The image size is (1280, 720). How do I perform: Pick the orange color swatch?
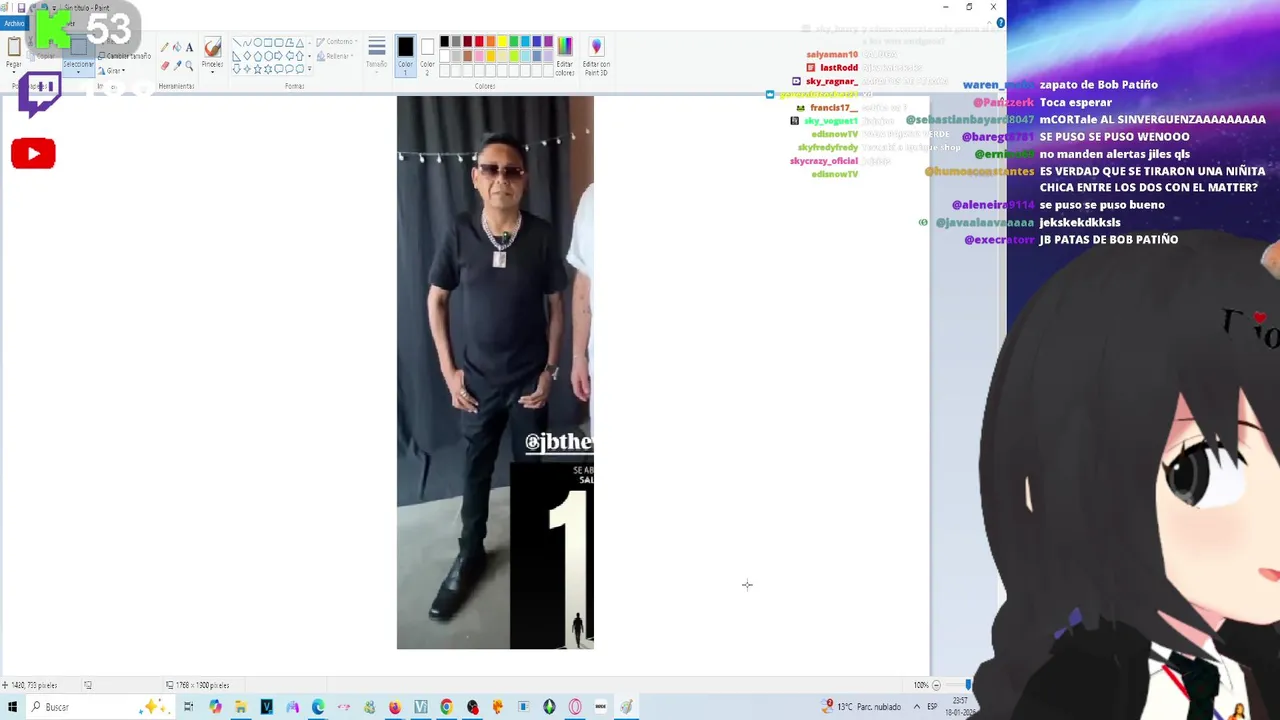(x=490, y=41)
